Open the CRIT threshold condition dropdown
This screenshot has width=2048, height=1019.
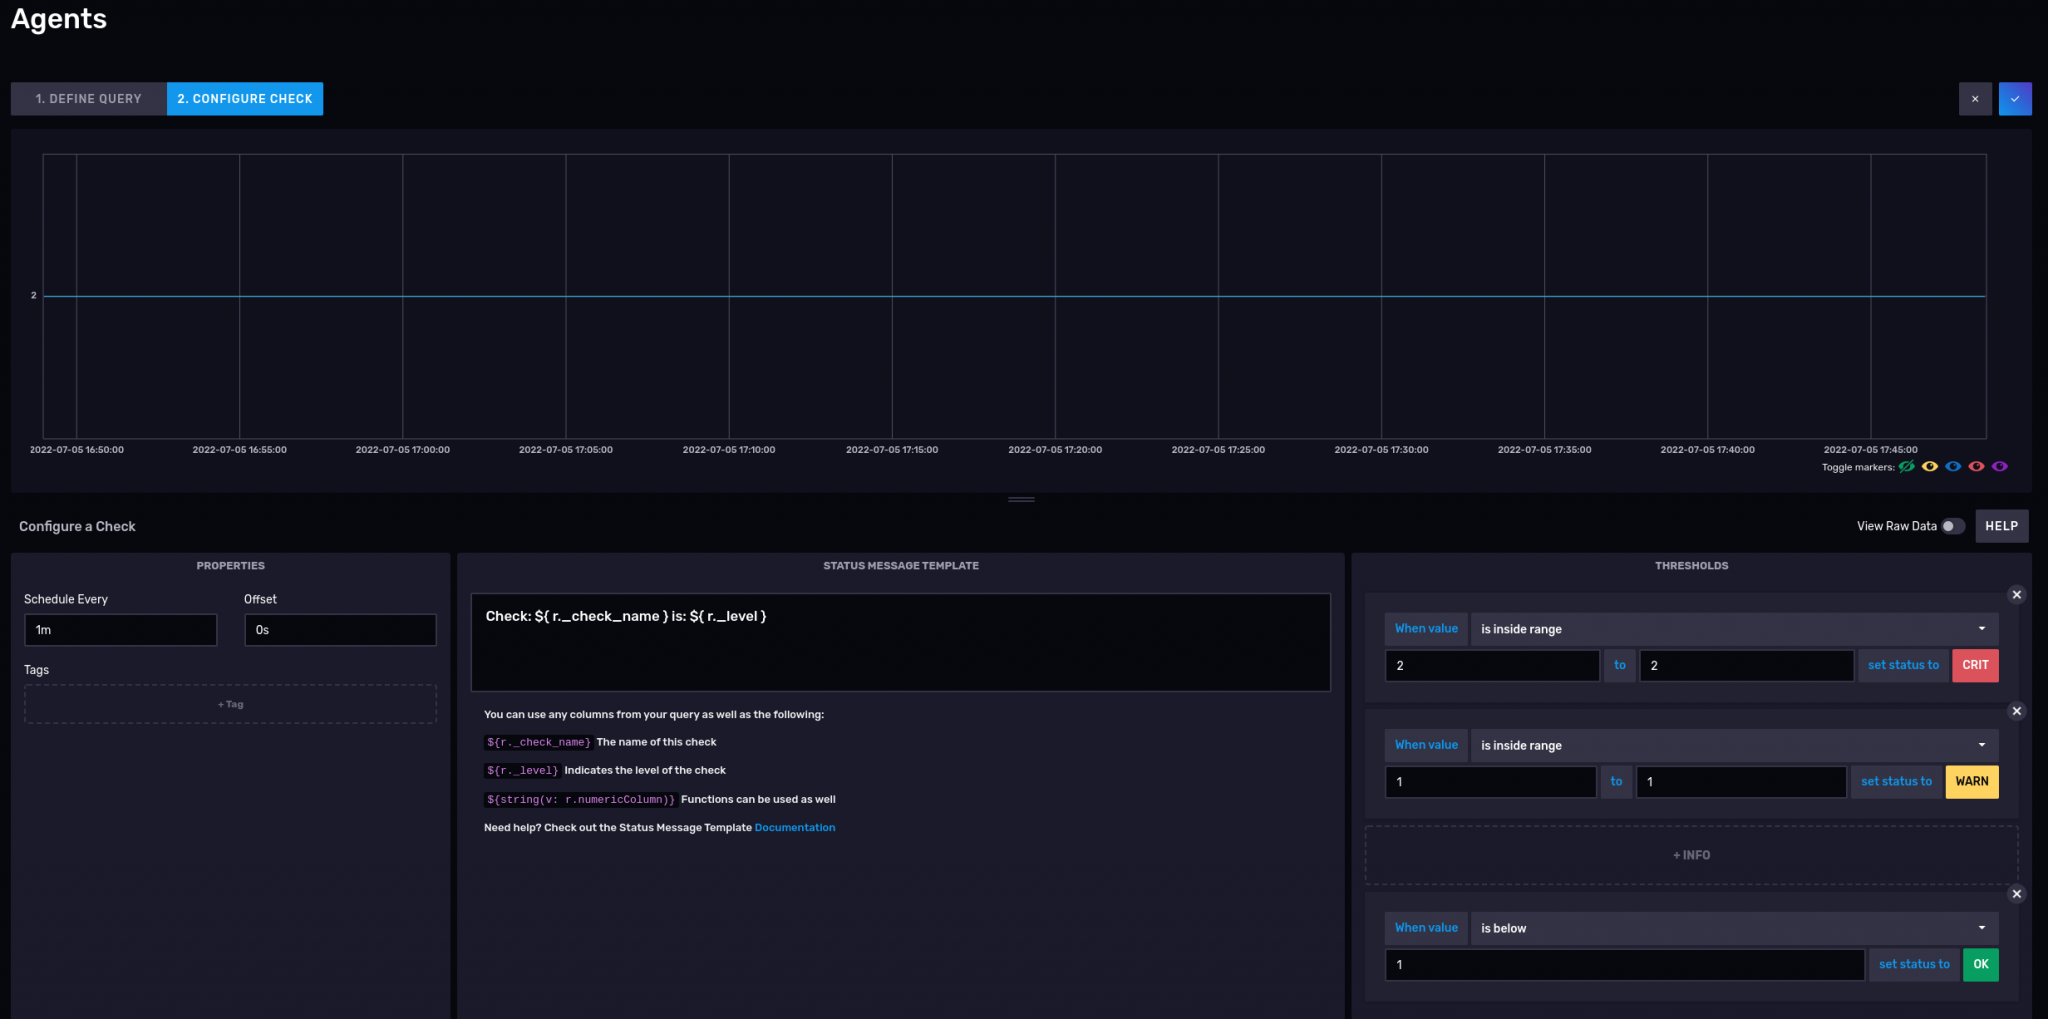click(1734, 629)
